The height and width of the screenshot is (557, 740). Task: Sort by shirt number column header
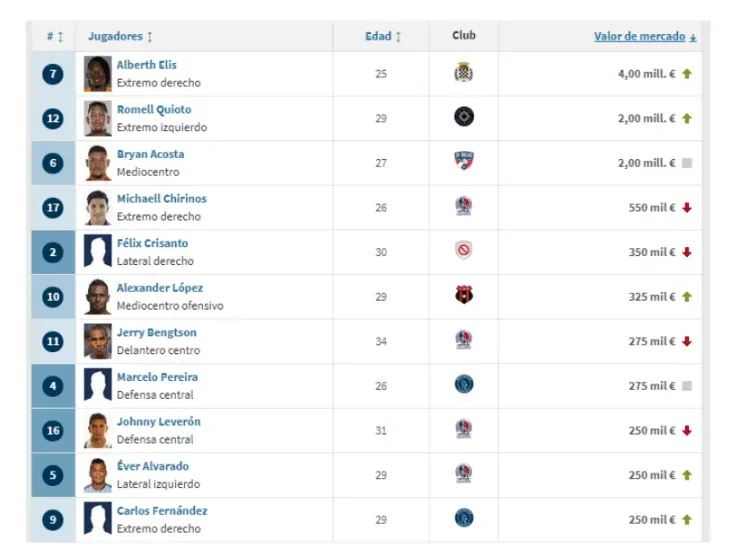[x=54, y=36]
